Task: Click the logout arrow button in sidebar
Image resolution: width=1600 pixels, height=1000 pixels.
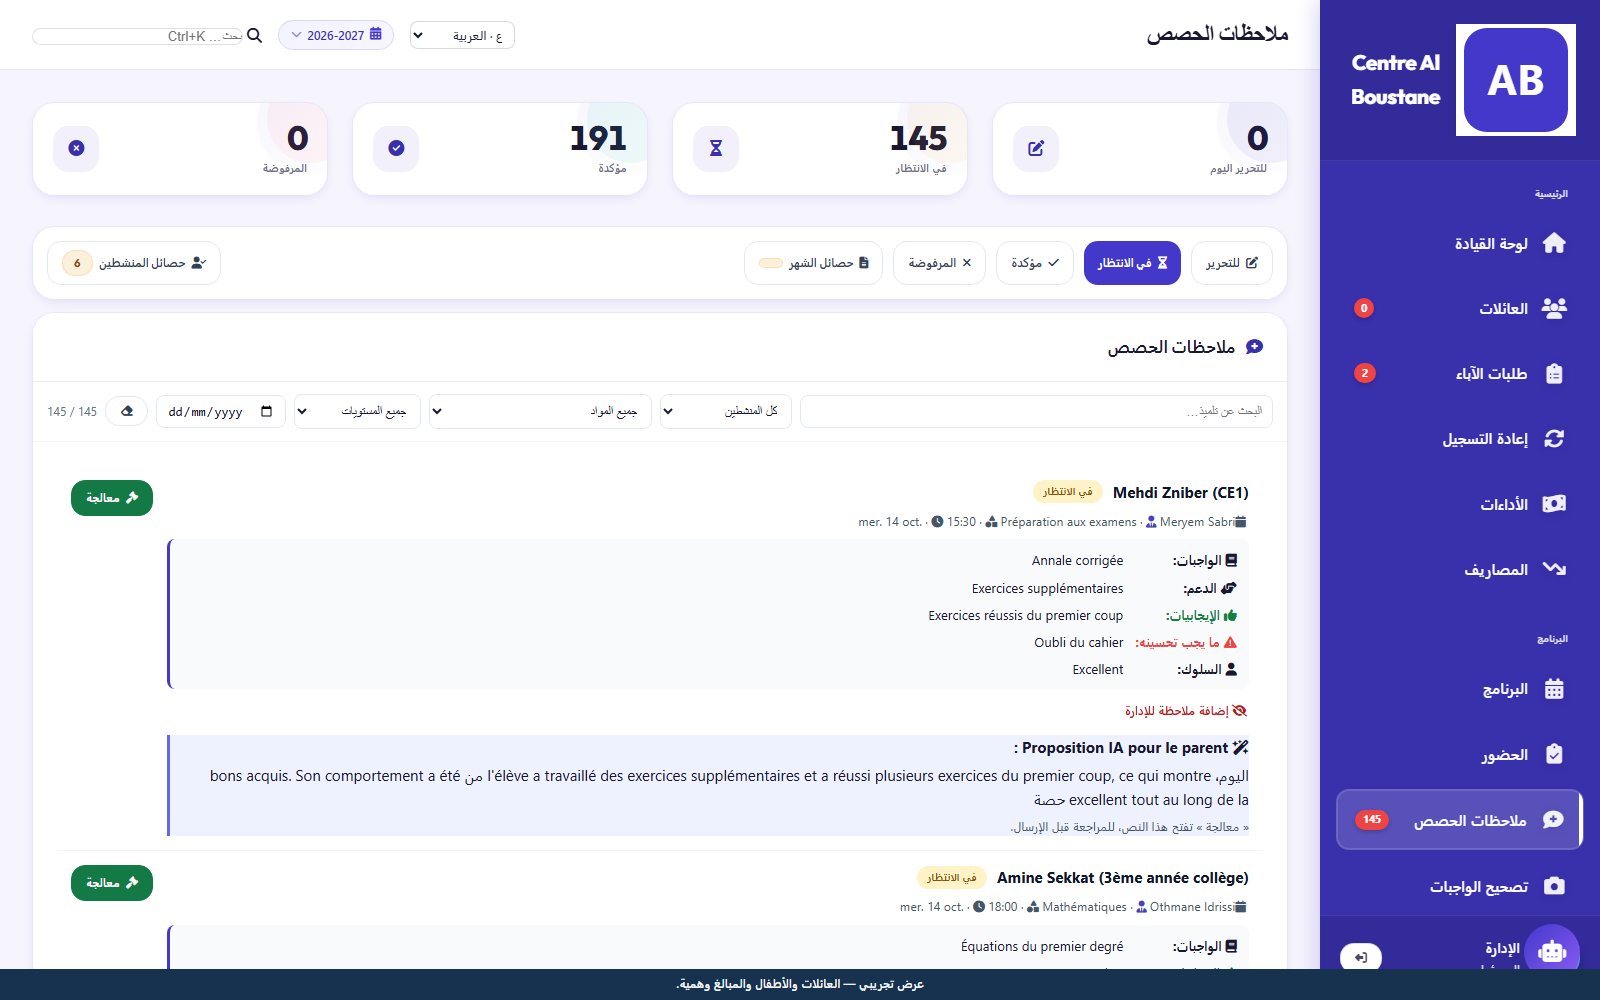Action: [x=1361, y=957]
